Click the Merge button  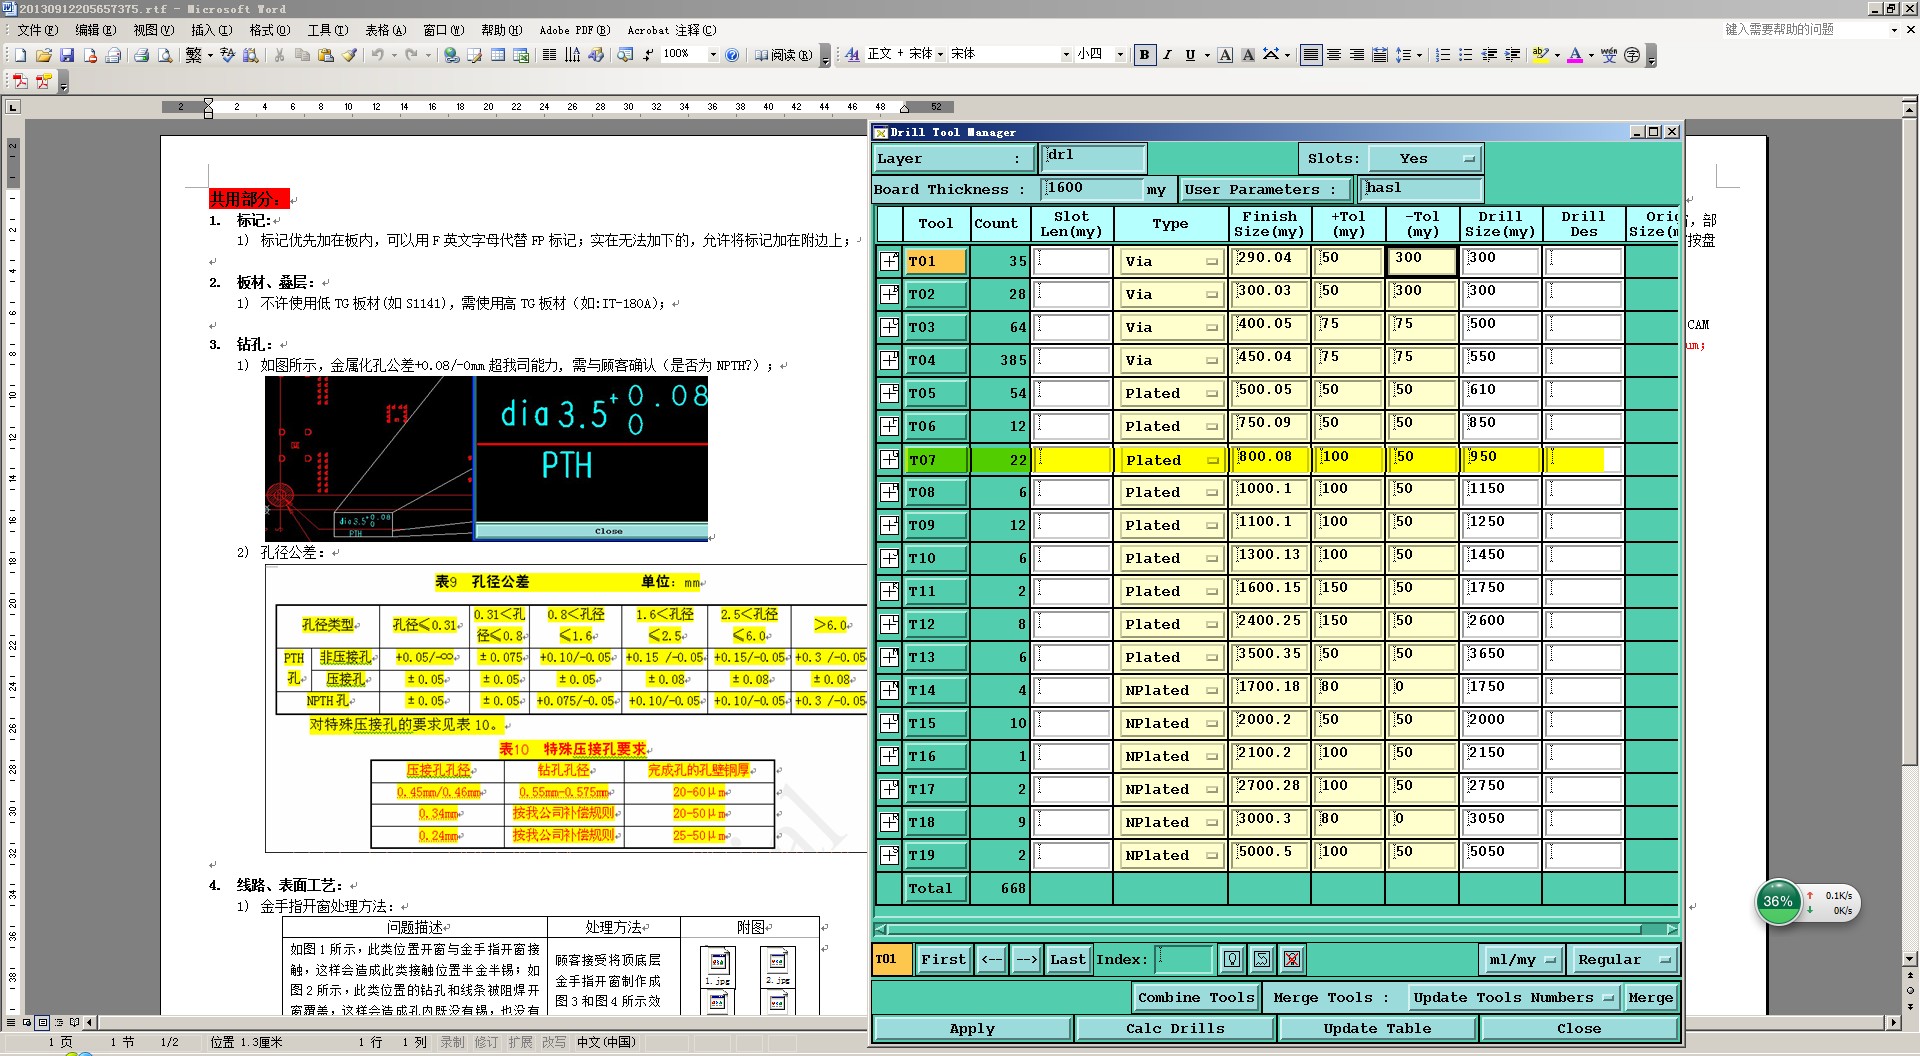click(1650, 998)
